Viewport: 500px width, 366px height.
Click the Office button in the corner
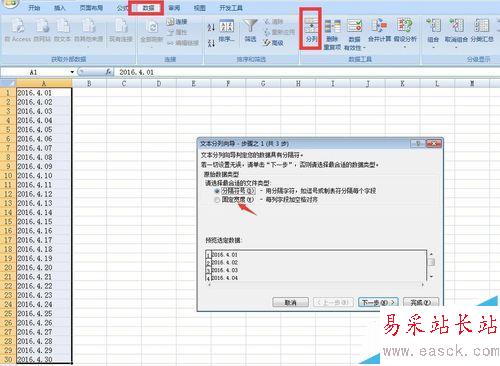click(x=10, y=4)
